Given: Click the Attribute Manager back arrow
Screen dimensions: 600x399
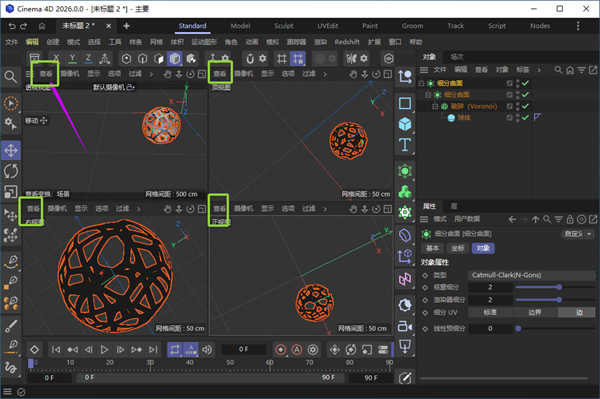Looking at the screenshot, I should coord(512,219).
